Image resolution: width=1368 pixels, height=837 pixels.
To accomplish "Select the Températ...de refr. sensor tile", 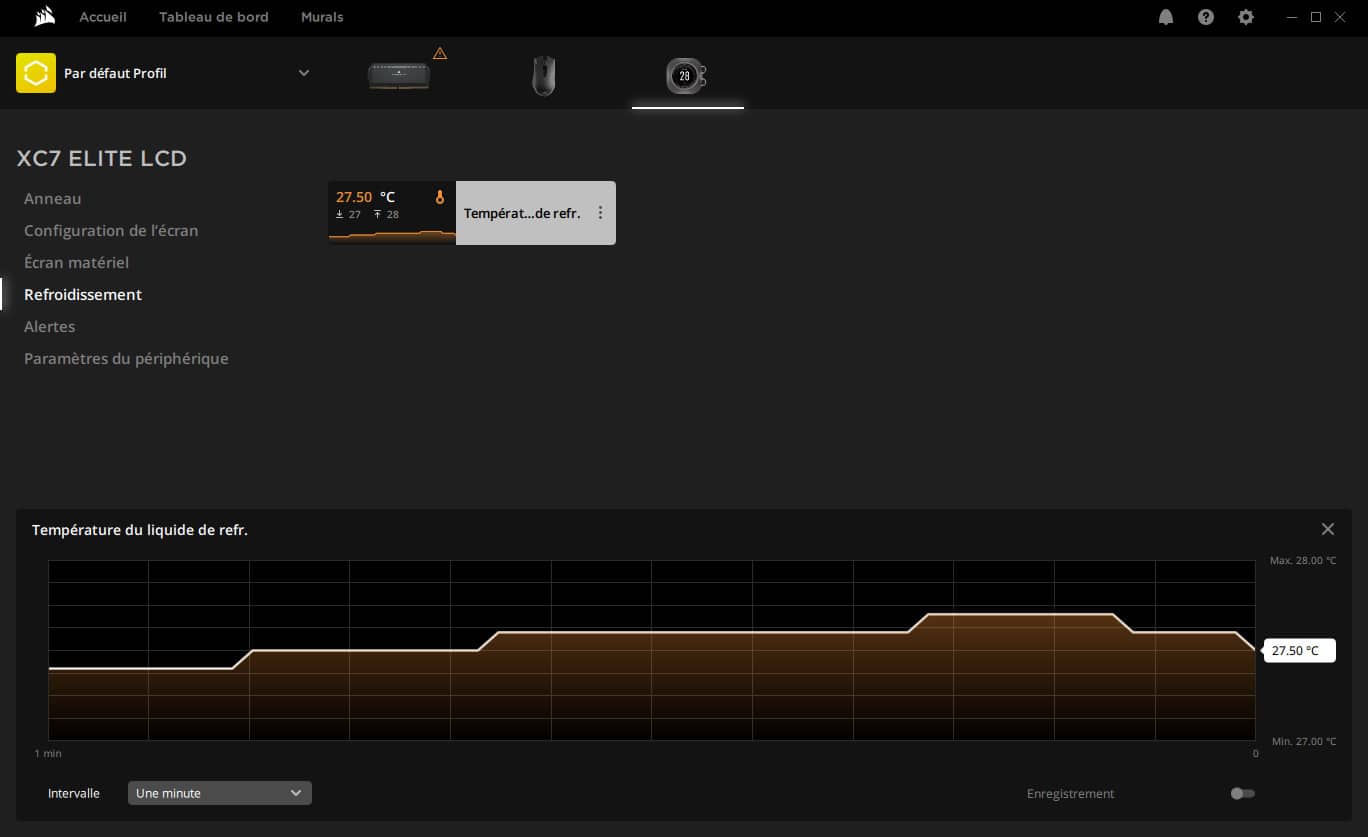I will (x=472, y=213).
